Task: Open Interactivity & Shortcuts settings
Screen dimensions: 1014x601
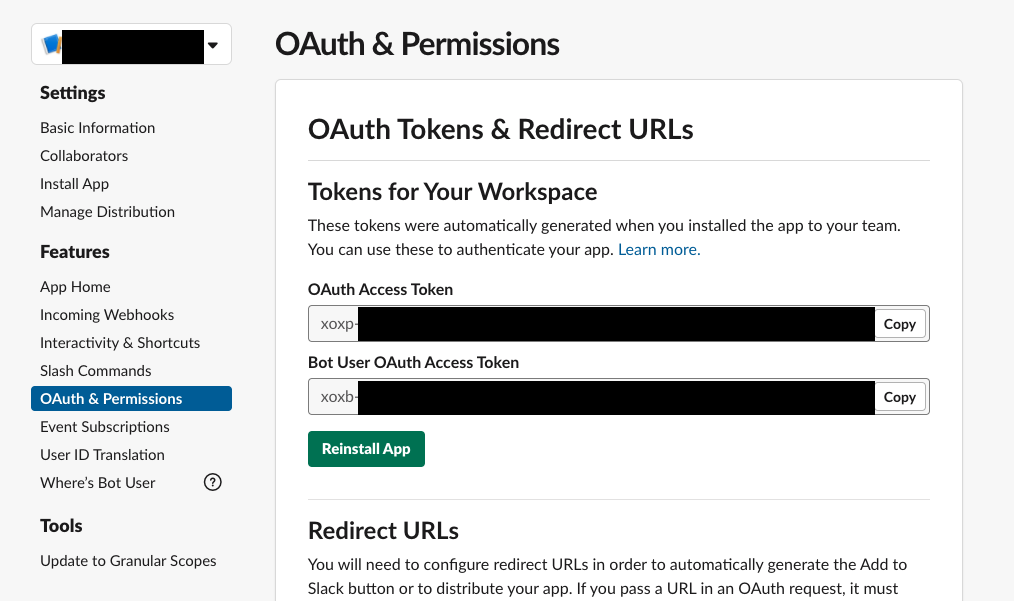Action: (120, 343)
